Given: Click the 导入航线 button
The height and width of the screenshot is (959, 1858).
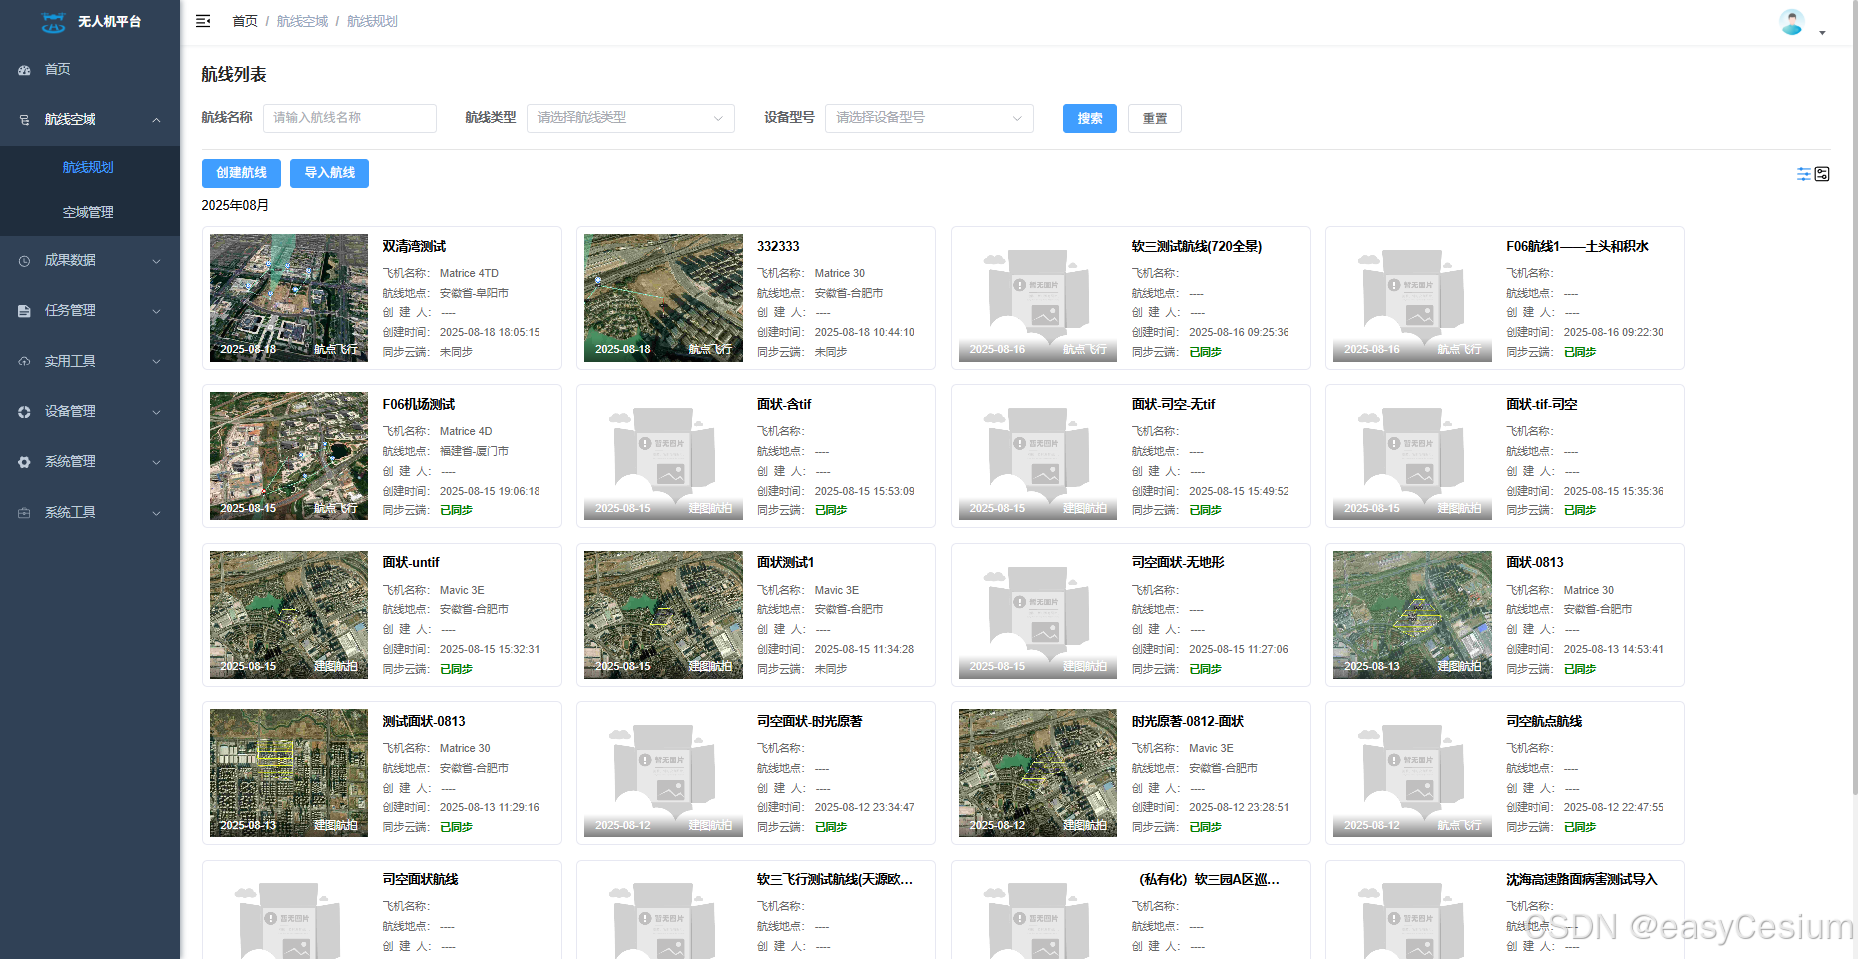Looking at the screenshot, I should (x=329, y=173).
